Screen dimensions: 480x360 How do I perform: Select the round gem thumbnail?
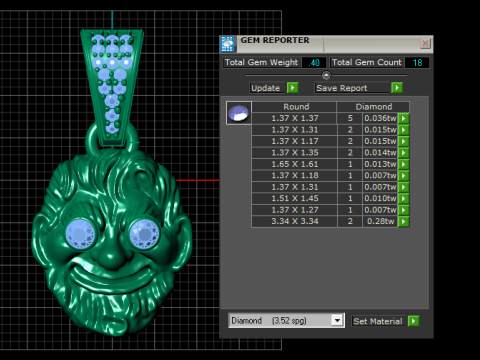tap(239, 113)
